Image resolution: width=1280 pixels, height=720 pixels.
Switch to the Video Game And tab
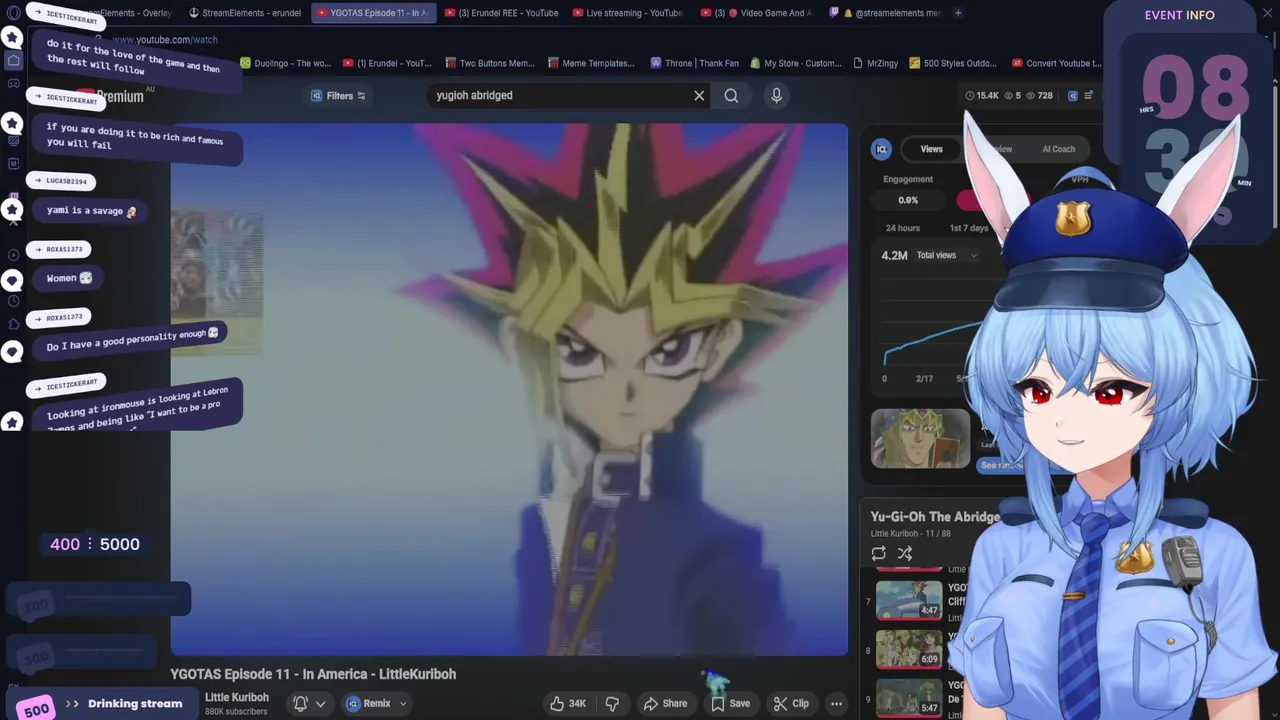tap(757, 13)
